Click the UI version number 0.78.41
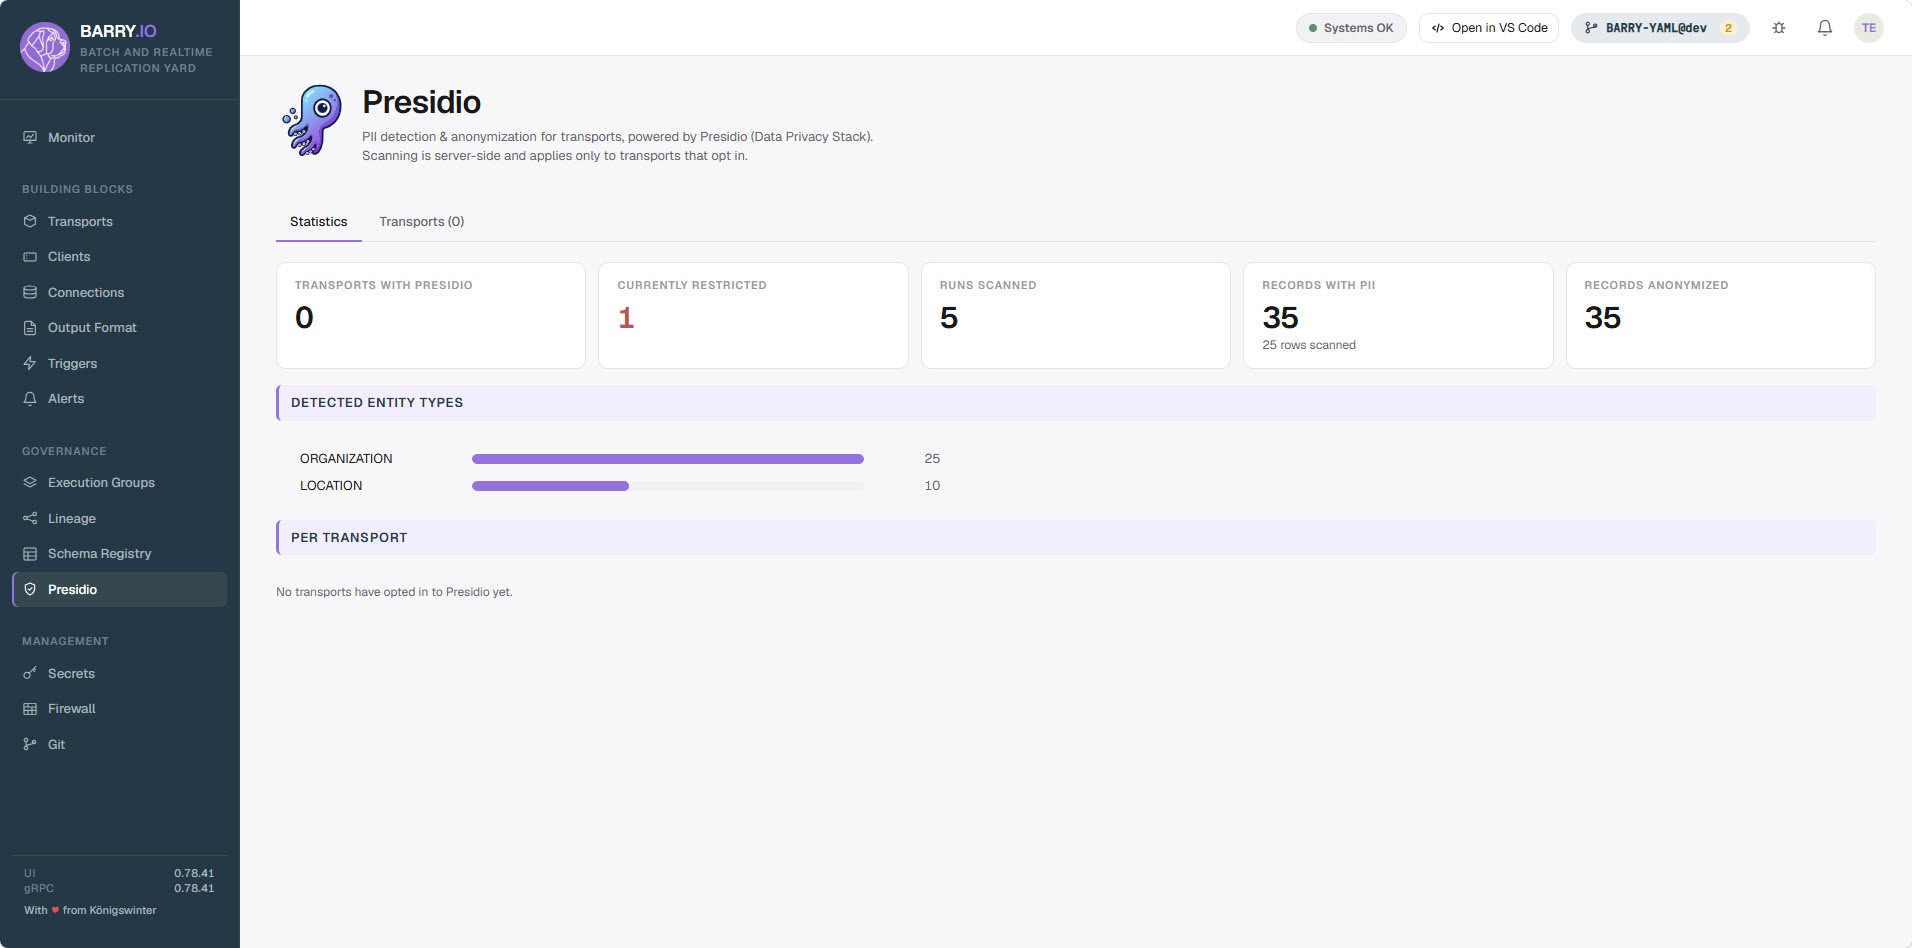 click(194, 873)
